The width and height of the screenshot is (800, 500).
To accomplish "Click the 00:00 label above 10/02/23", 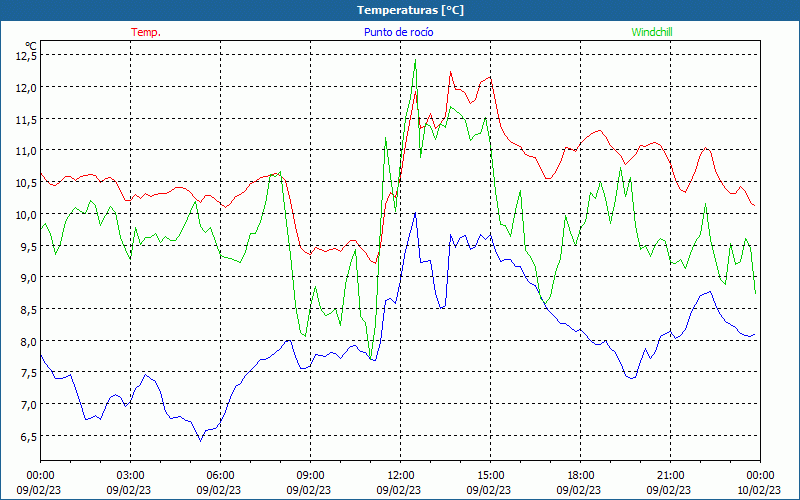I will coord(760,475).
